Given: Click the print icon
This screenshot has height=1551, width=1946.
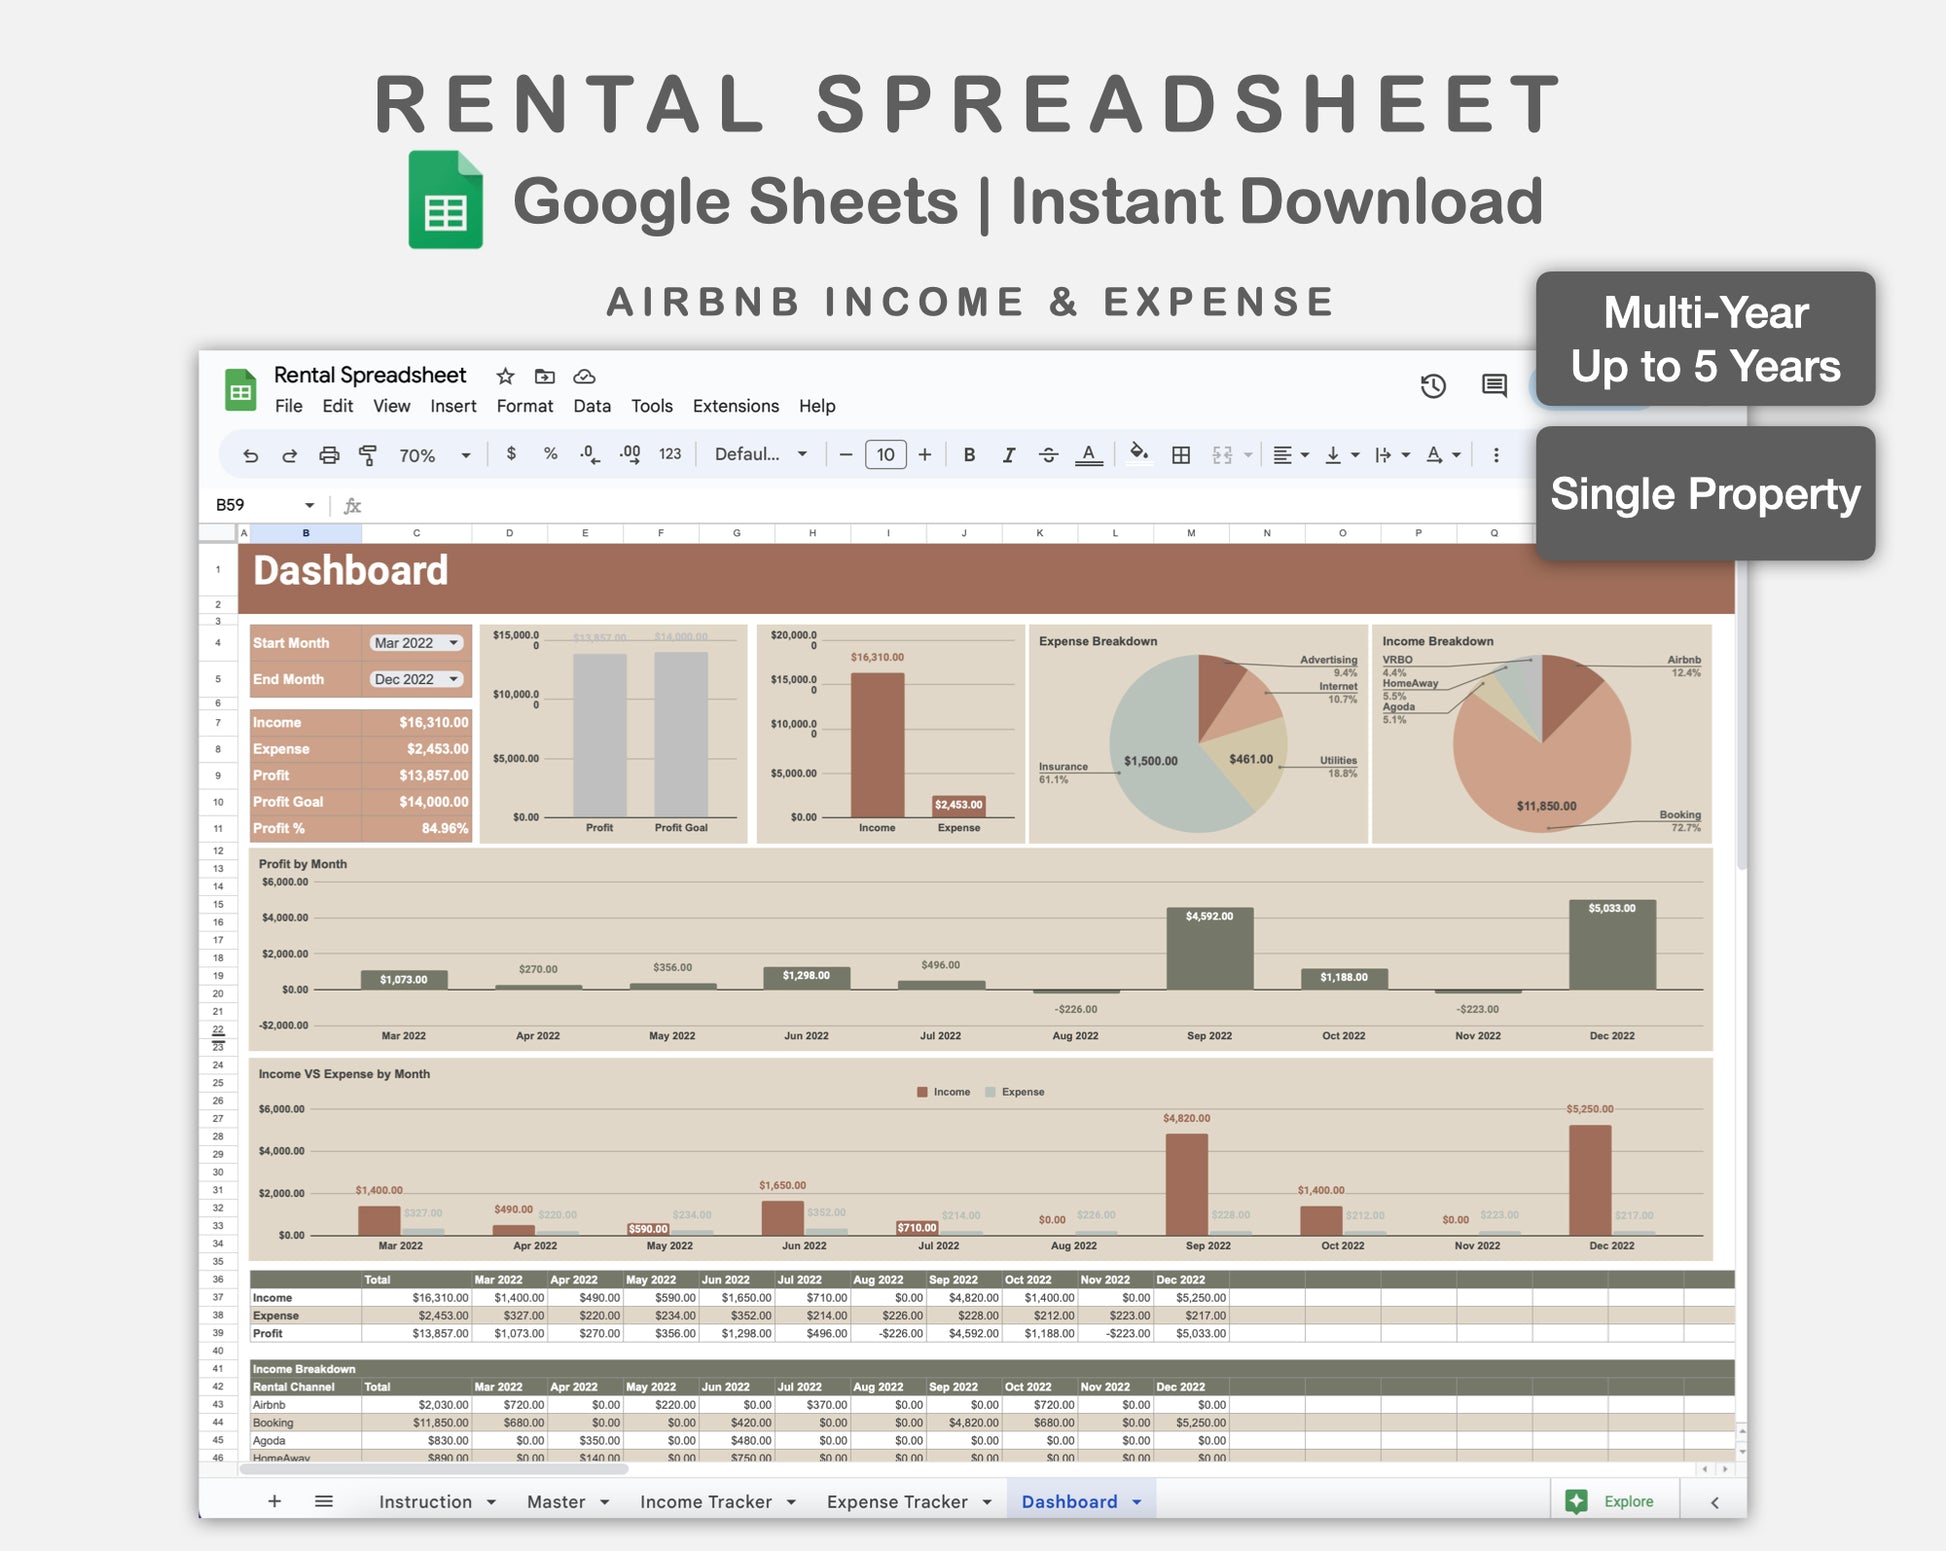Looking at the screenshot, I should pyautogui.click(x=329, y=456).
